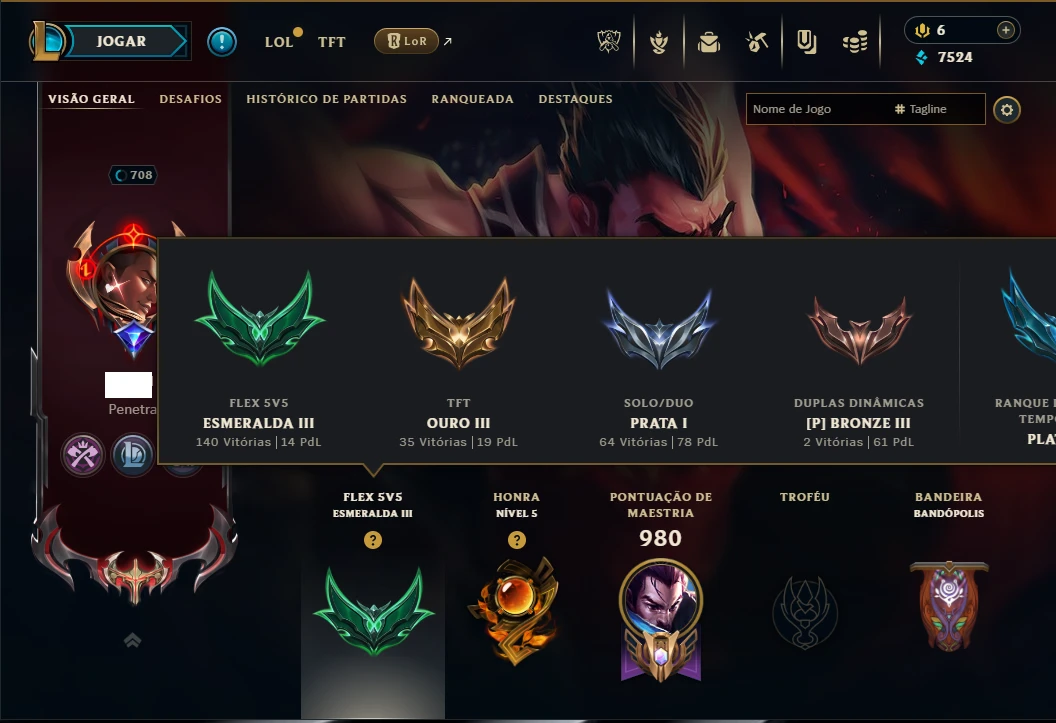The height and width of the screenshot is (723, 1056).
Task: Open the mobile linking icon in top bar
Action: click(806, 42)
